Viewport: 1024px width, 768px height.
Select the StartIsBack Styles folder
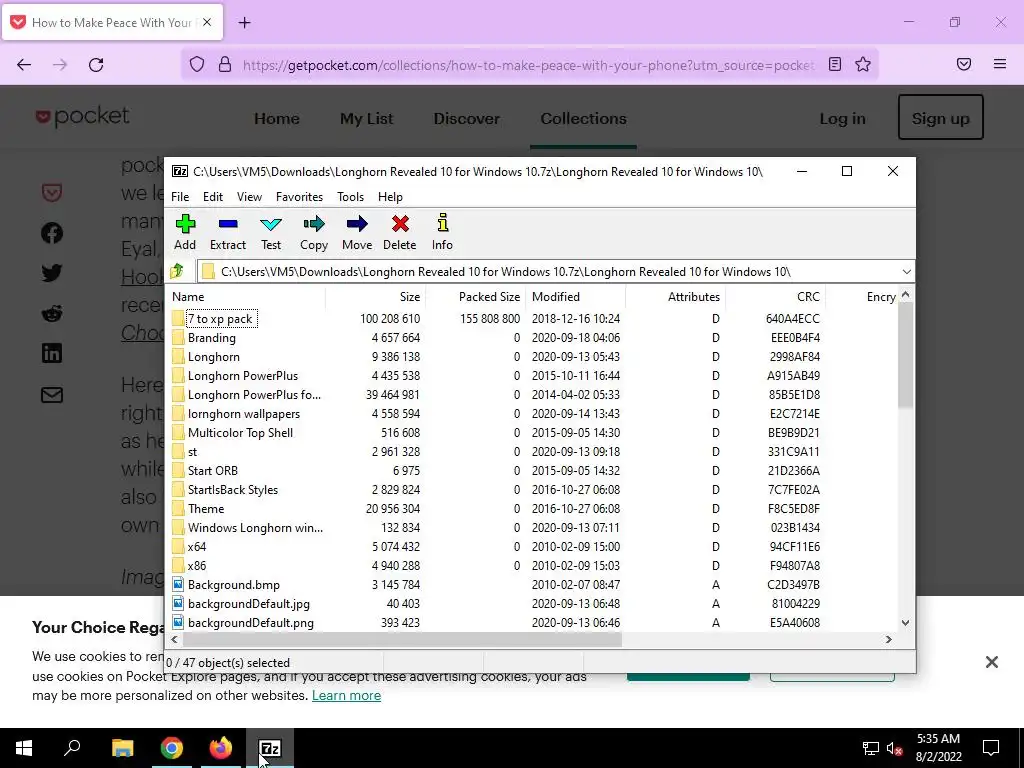(232, 489)
